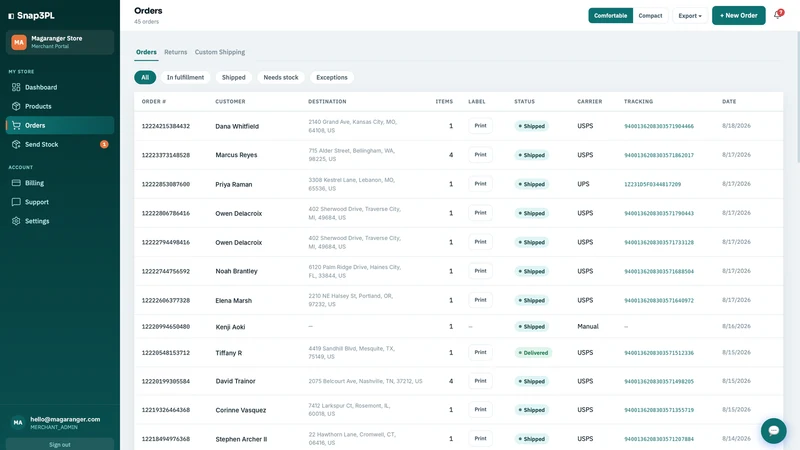
Task: Click the Delivered status badge
Action: pos(533,353)
